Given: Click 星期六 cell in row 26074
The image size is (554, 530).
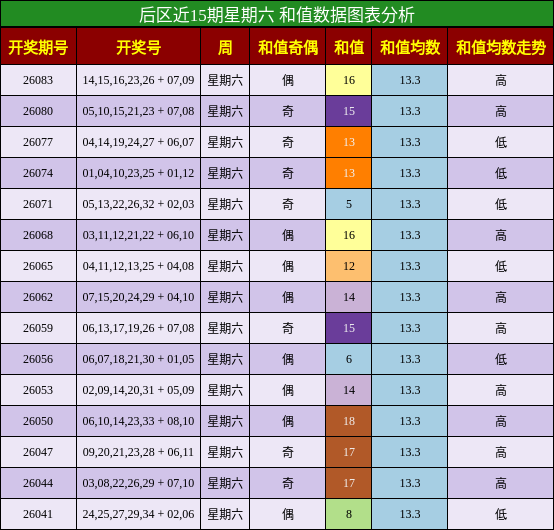Looking at the screenshot, I should point(225,173).
